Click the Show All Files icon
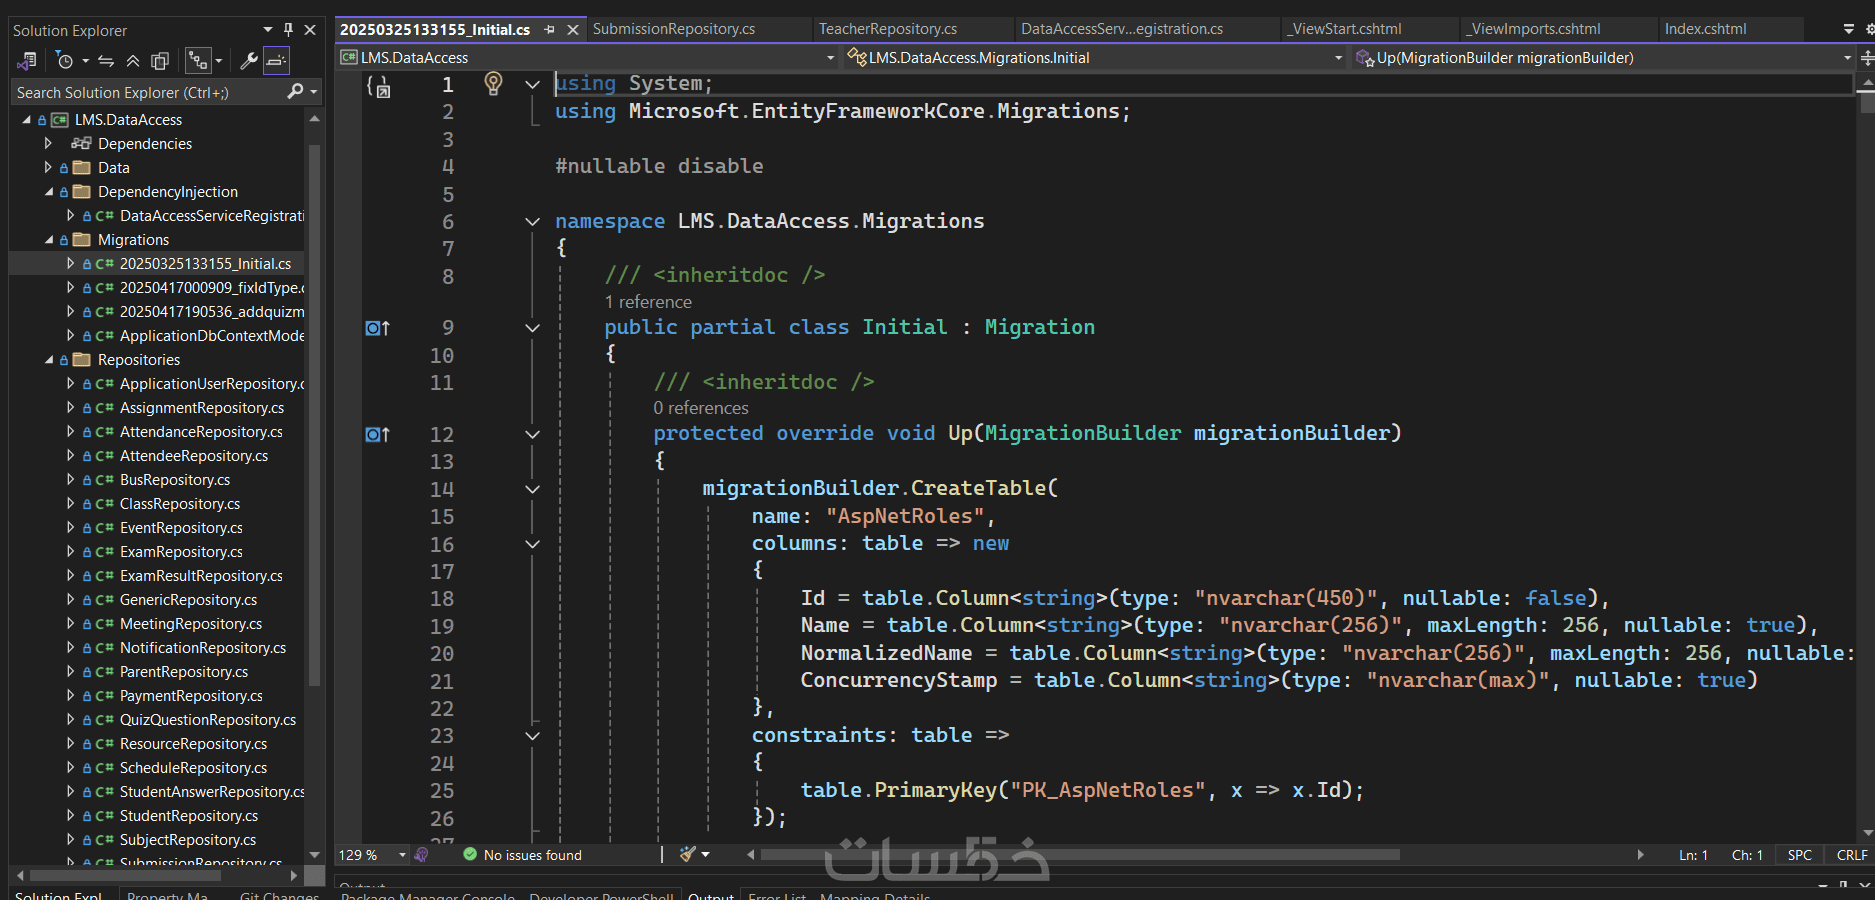Image resolution: width=1875 pixels, height=900 pixels. click(x=159, y=61)
